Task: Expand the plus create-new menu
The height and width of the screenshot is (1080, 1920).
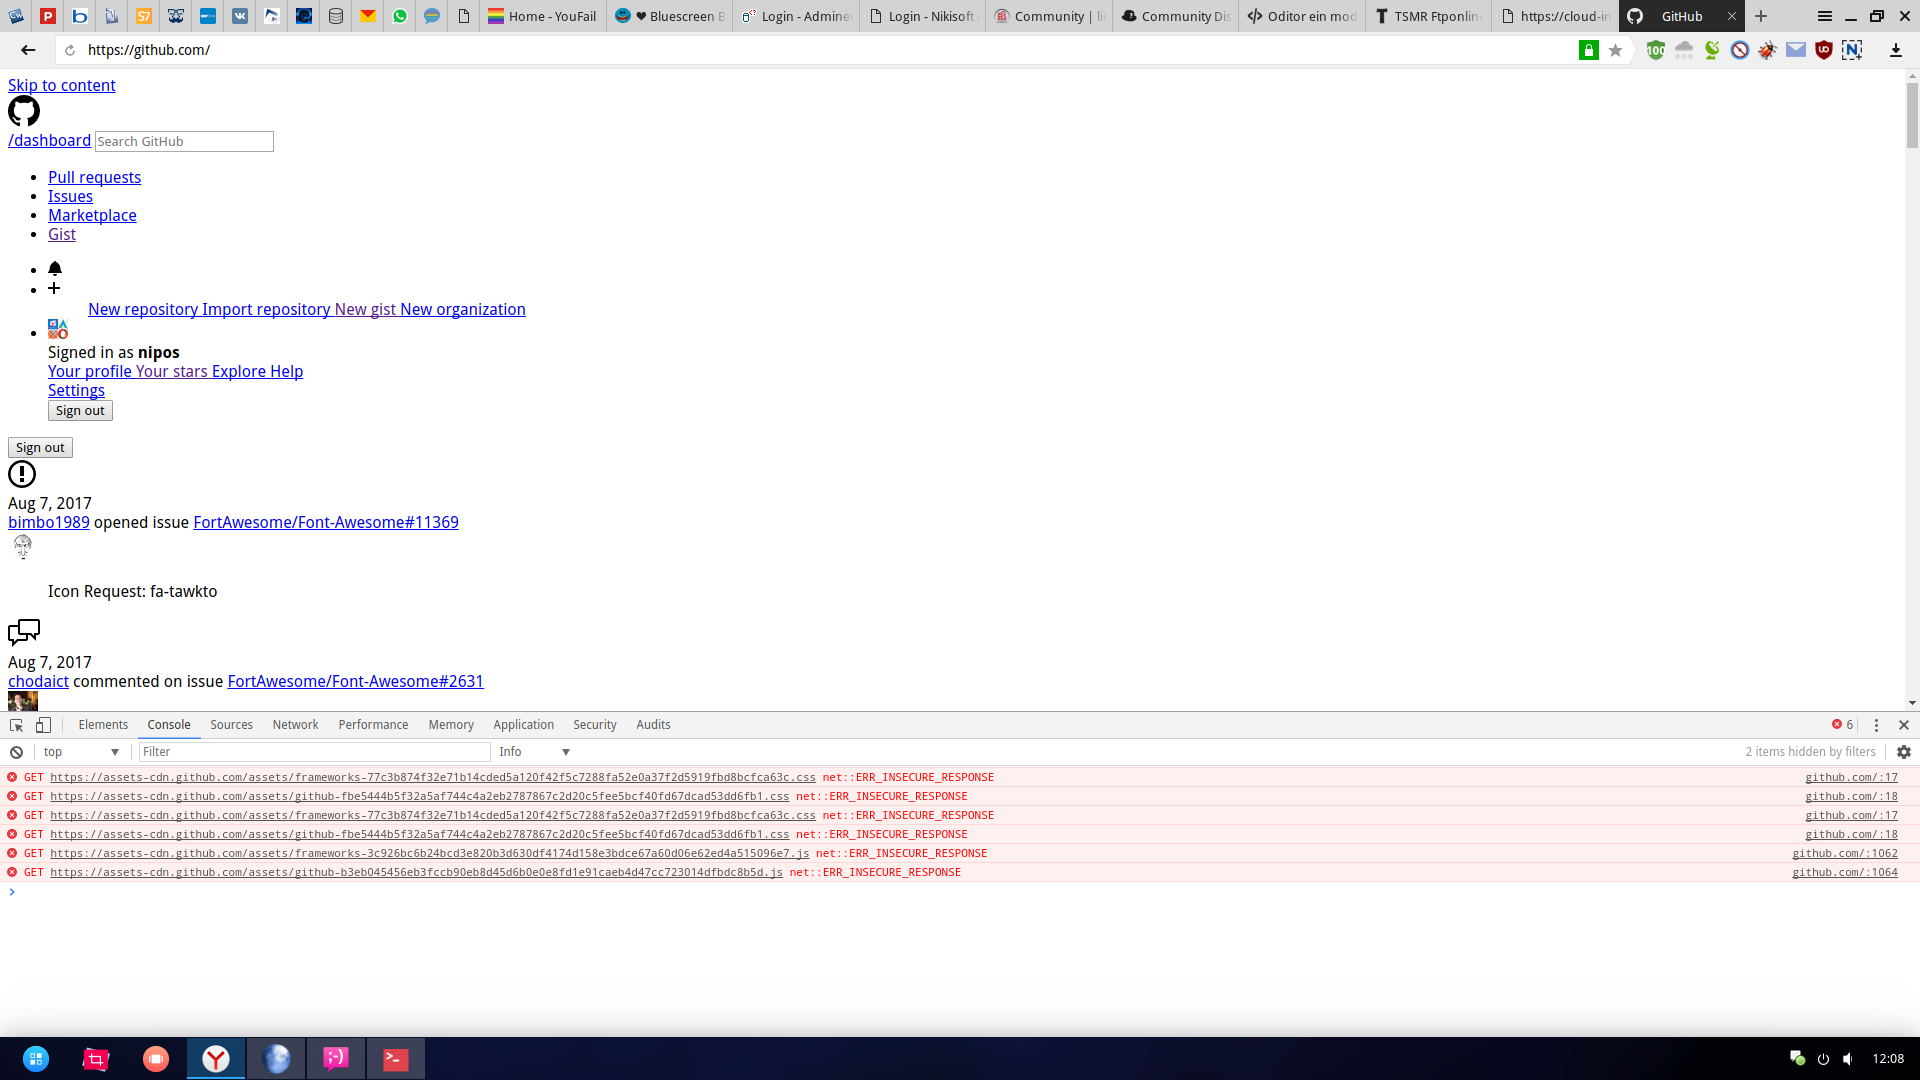Action: (x=54, y=289)
